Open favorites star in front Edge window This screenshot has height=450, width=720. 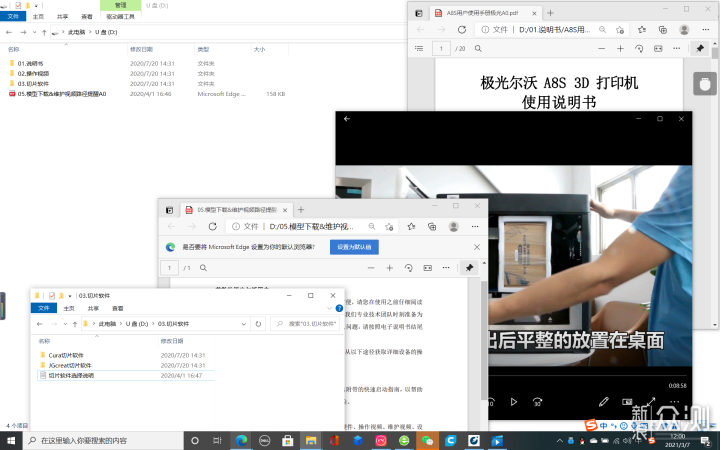pyautogui.click(x=411, y=226)
